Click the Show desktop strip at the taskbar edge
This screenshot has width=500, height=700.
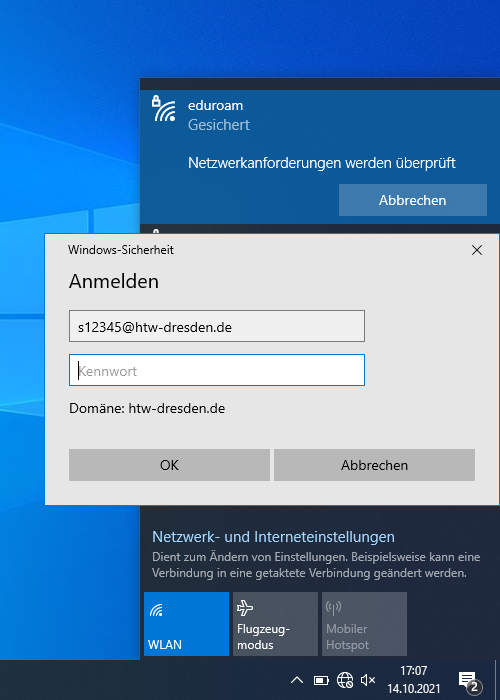click(497, 680)
